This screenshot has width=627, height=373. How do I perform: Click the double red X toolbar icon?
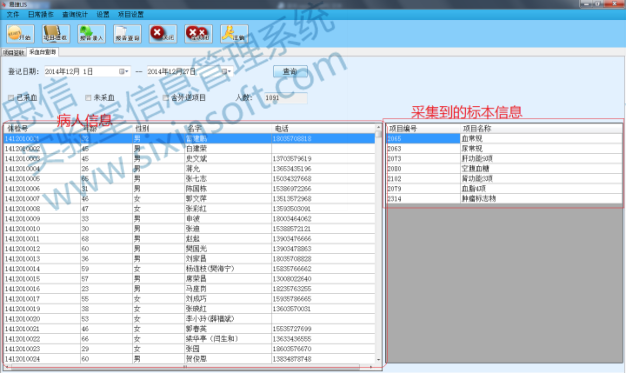tap(198, 34)
